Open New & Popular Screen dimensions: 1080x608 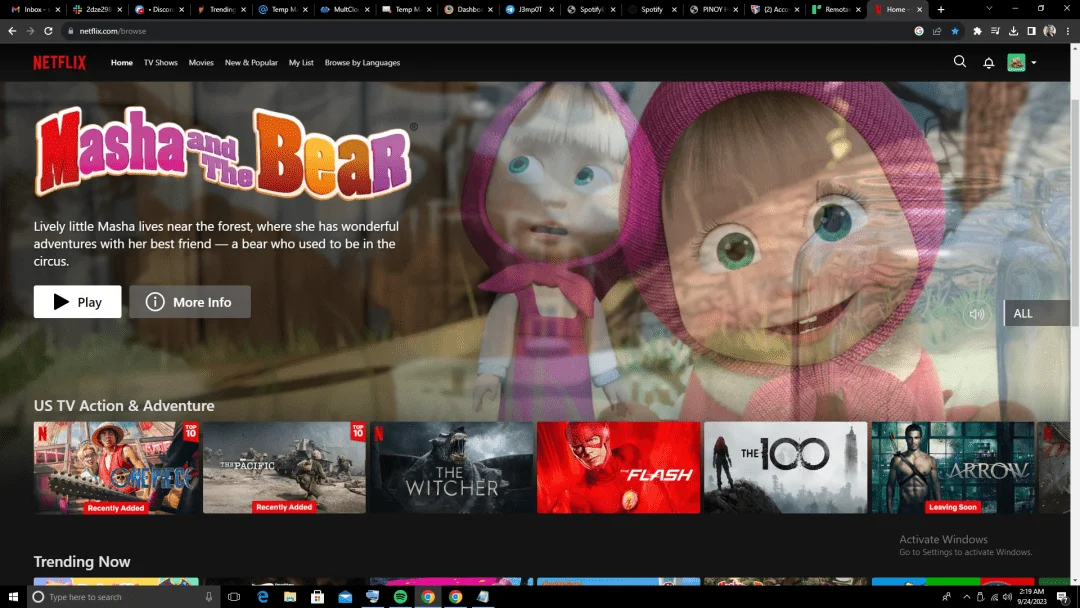point(251,63)
